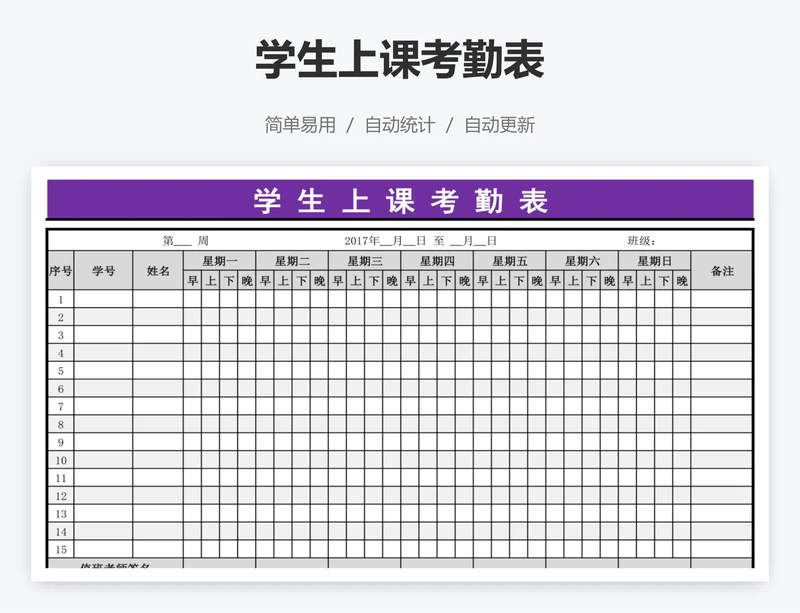Click the 星期三 header cell
The image size is (800, 613).
point(365,261)
